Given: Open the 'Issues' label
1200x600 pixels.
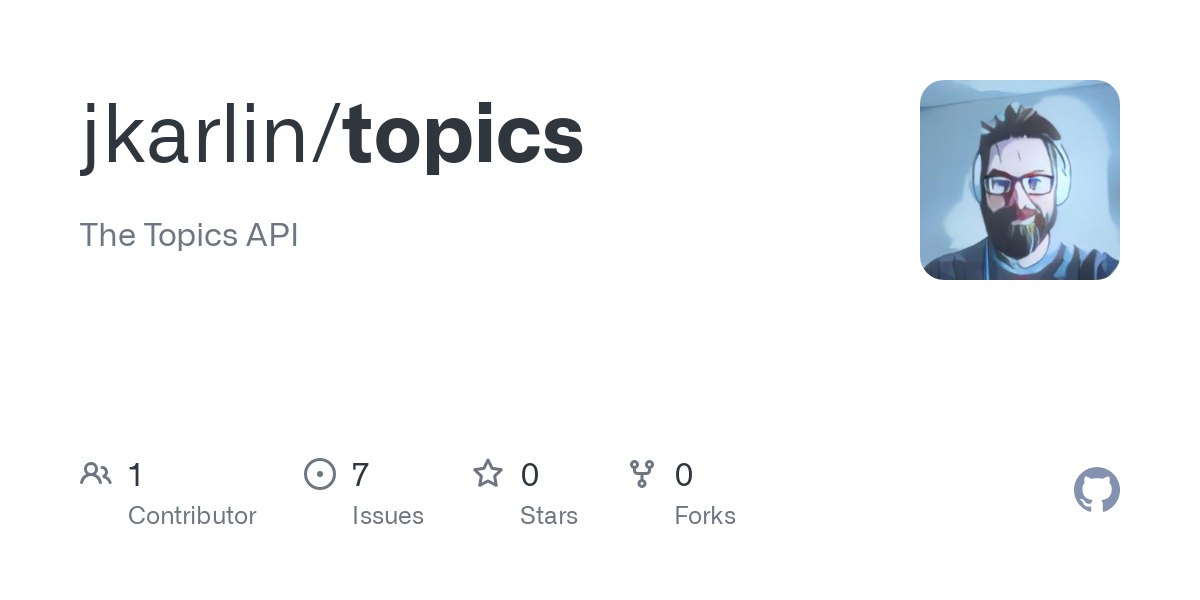Looking at the screenshot, I should 388,516.
